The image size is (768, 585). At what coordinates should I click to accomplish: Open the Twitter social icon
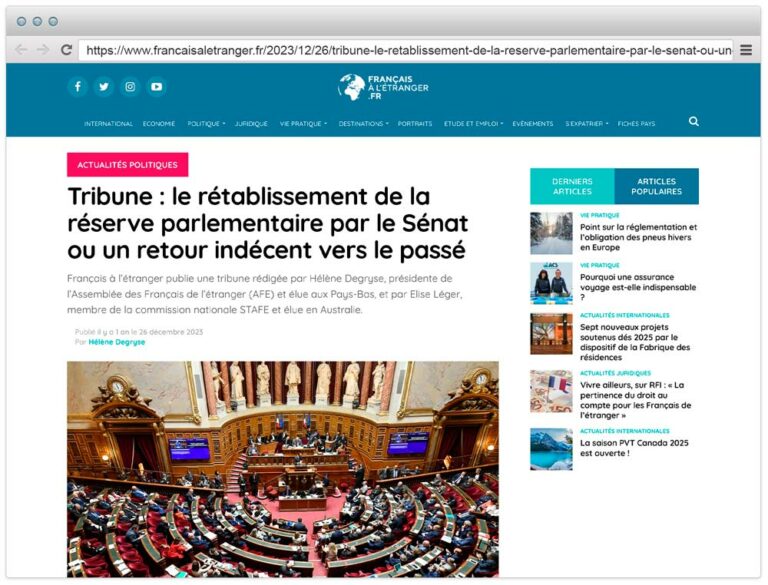coord(104,87)
